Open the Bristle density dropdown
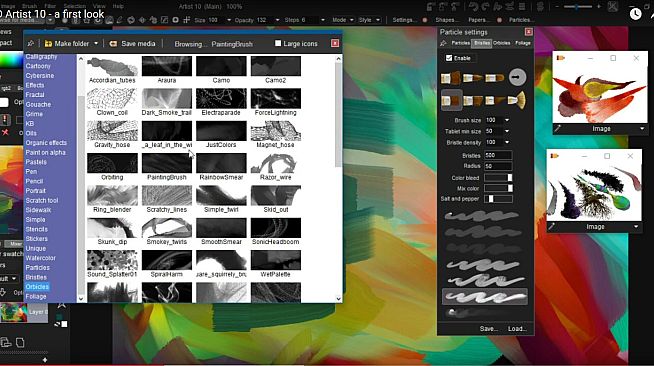Image resolution: width=654 pixels, height=366 pixels. (507, 142)
